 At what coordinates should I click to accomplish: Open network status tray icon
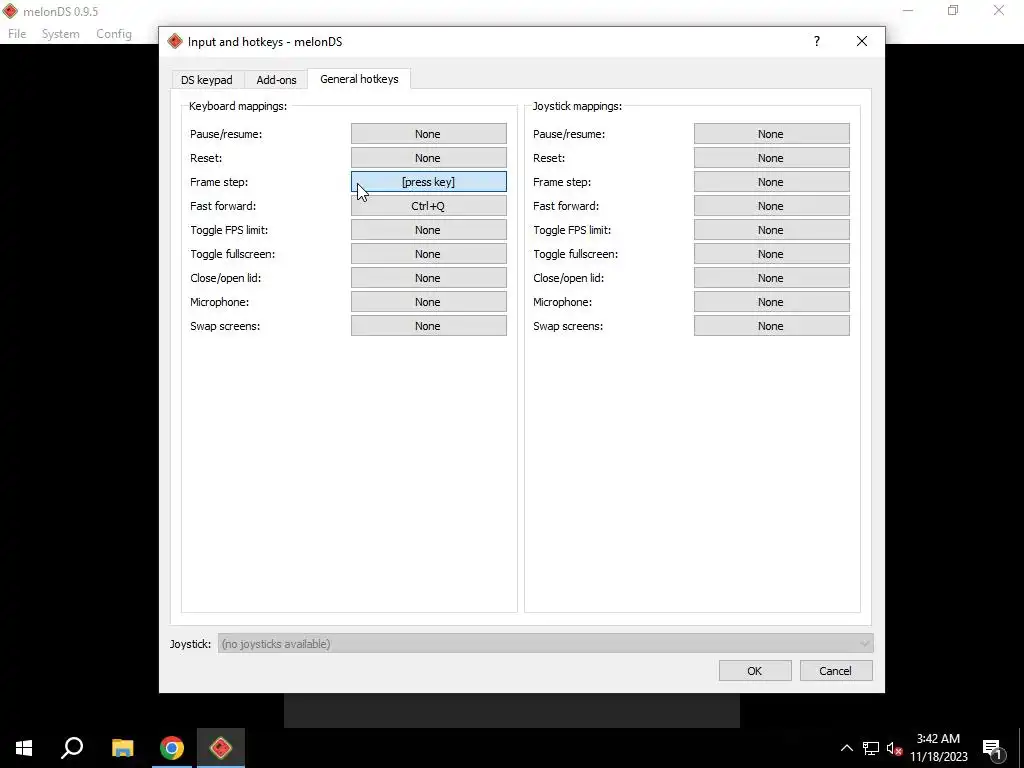click(x=871, y=748)
